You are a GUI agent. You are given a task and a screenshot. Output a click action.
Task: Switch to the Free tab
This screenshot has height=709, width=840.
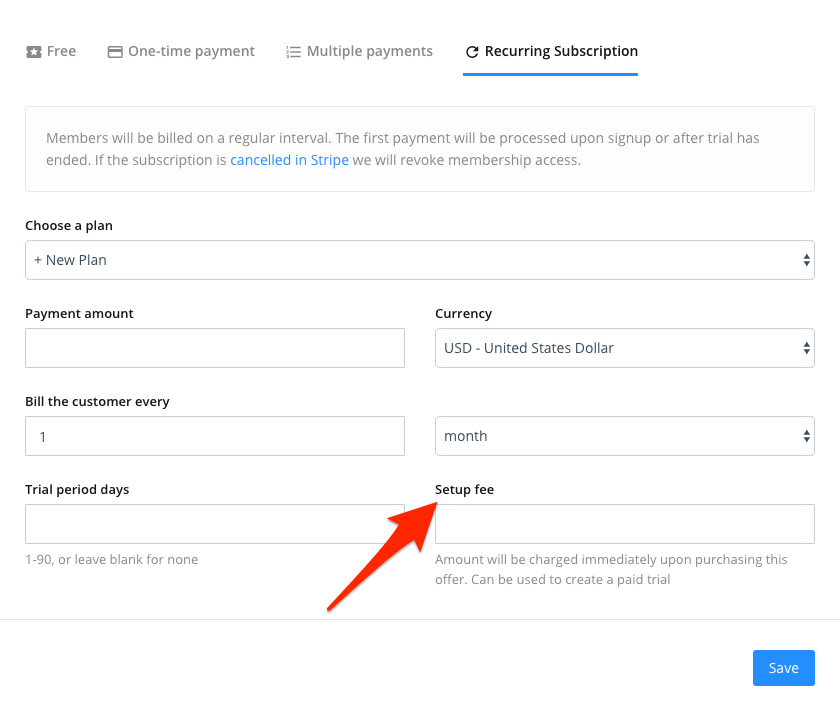[x=51, y=51]
